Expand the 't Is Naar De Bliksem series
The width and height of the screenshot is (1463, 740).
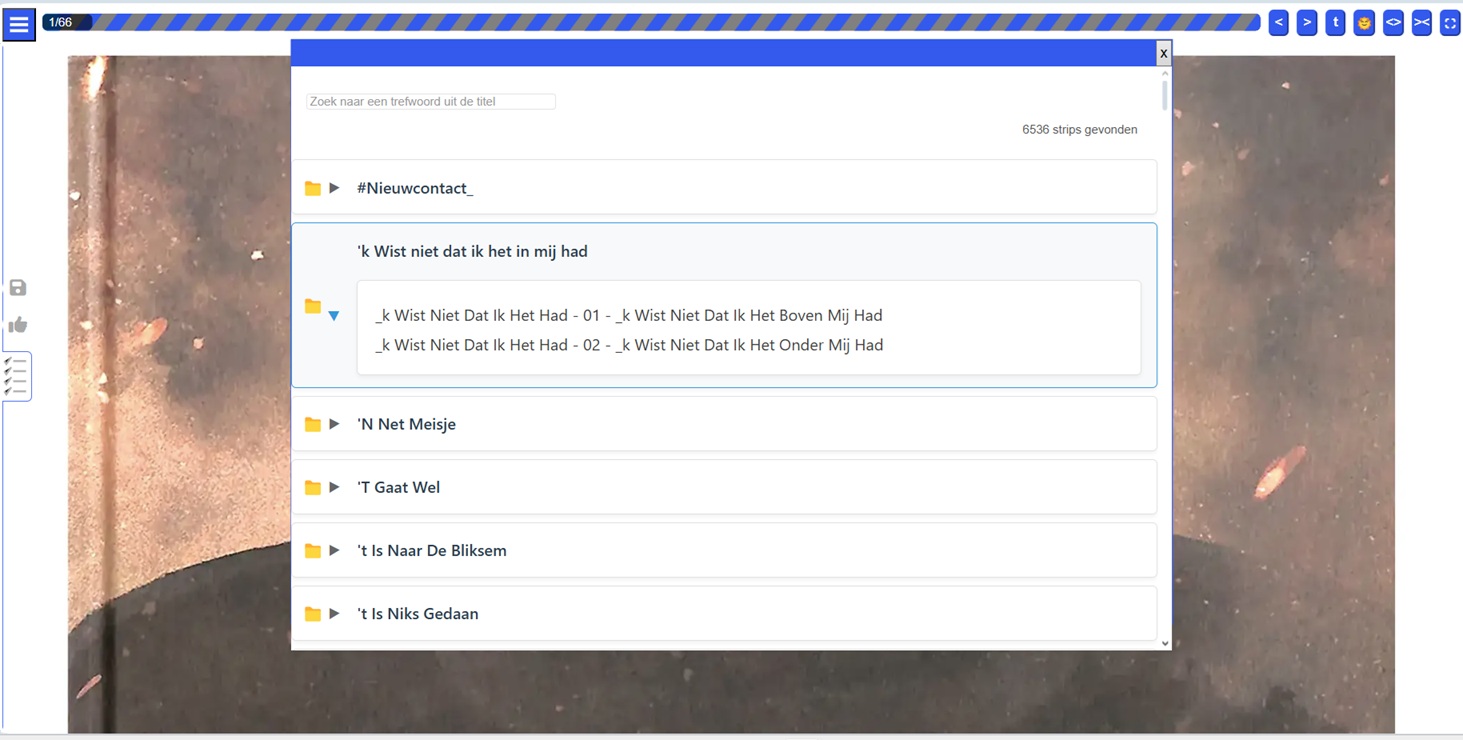point(334,550)
